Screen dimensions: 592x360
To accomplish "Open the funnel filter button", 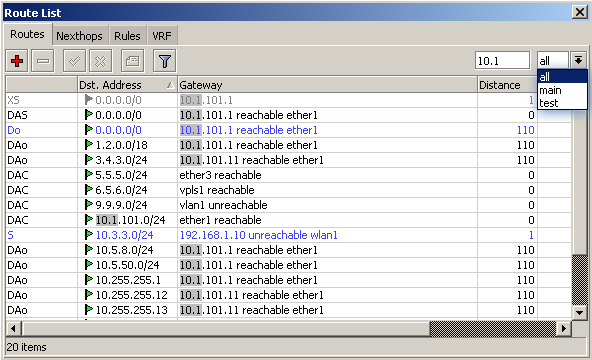I will [165, 61].
